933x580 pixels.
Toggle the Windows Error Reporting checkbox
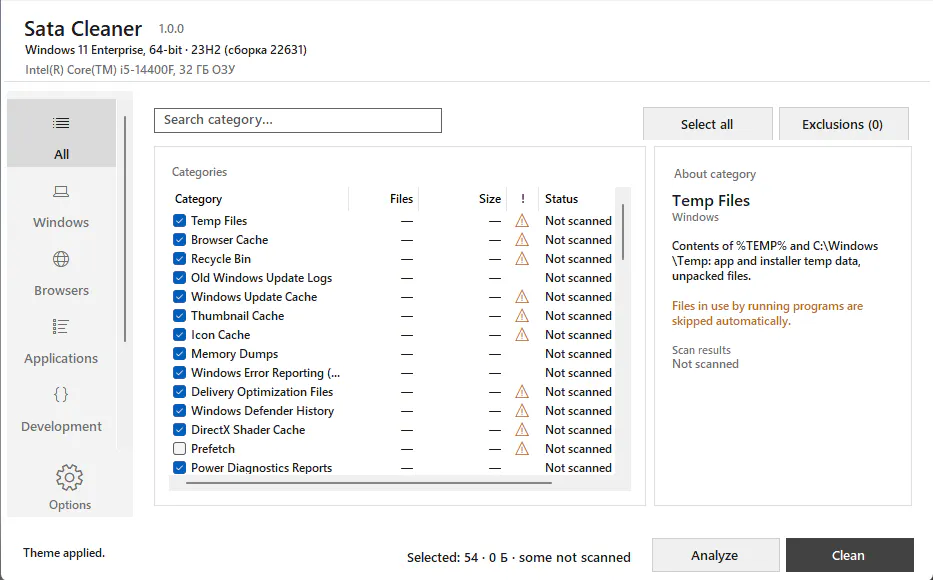point(179,373)
